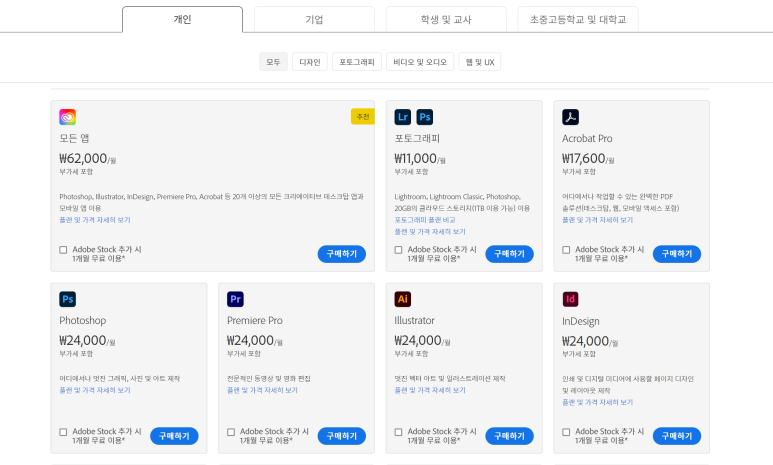Viewport: 773px width, 465px height.
Task: Open 플랜 및 가격 자세히 보기 for Acrobat Pro
Action: pos(597,220)
